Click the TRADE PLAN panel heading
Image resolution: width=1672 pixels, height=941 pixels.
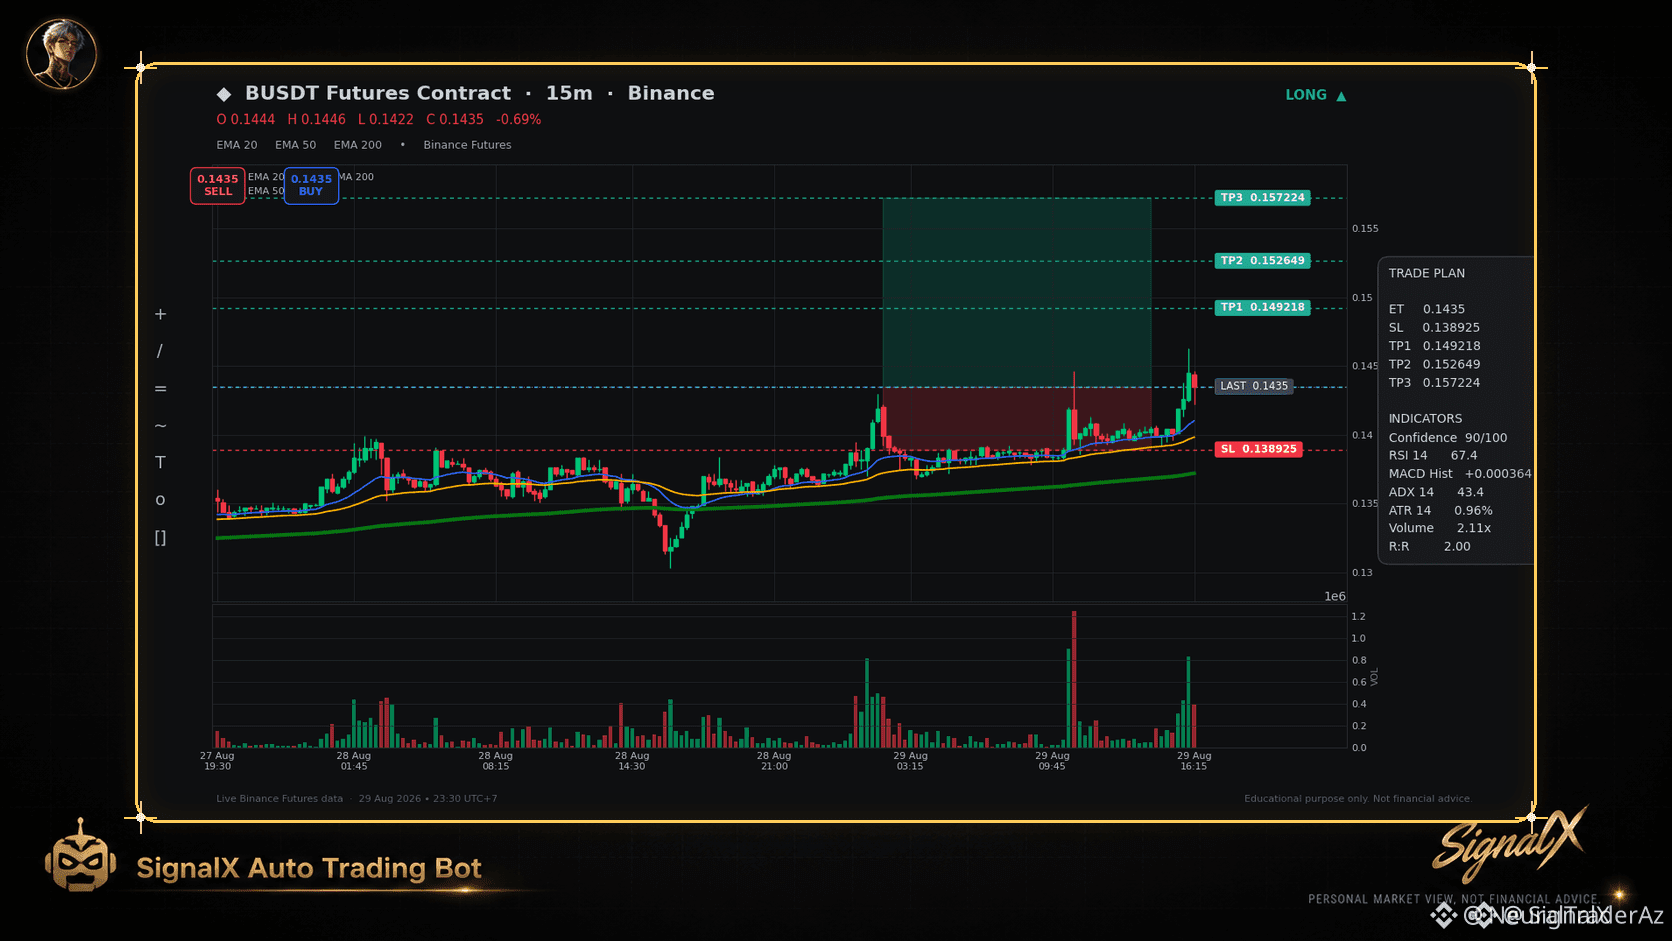tap(1427, 273)
